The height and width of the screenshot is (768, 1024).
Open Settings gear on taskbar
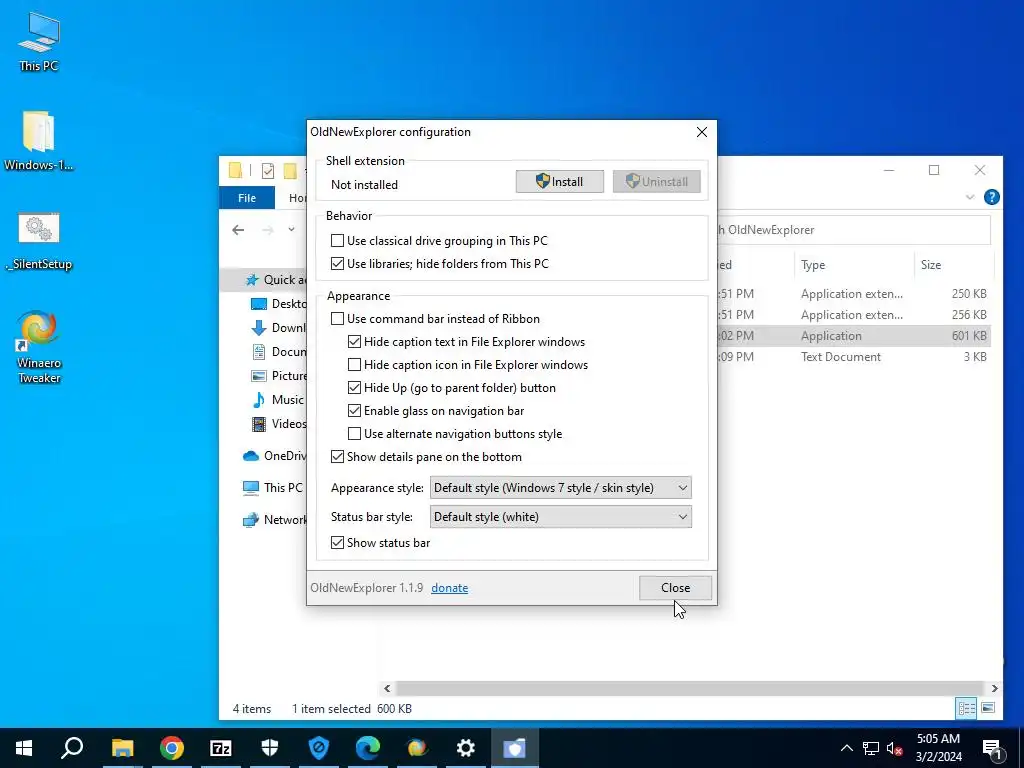click(466, 748)
